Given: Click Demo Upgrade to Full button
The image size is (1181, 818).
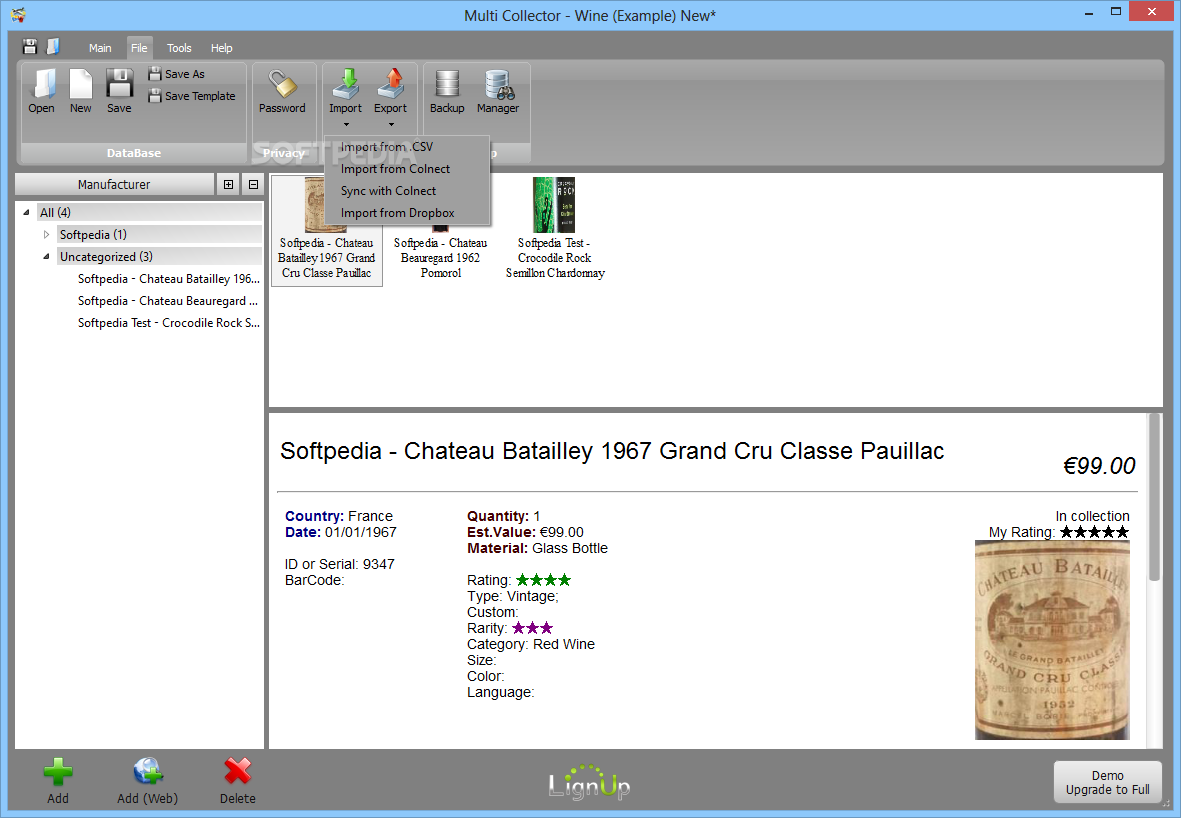Looking at the screenshot, I should 1107,783.
